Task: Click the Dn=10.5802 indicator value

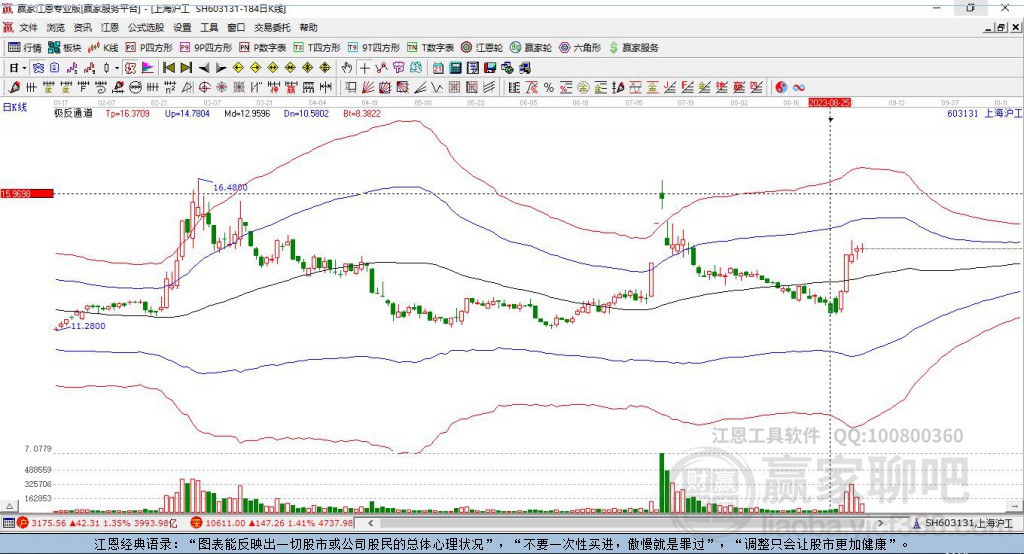Action: click(x=306, y=113)
